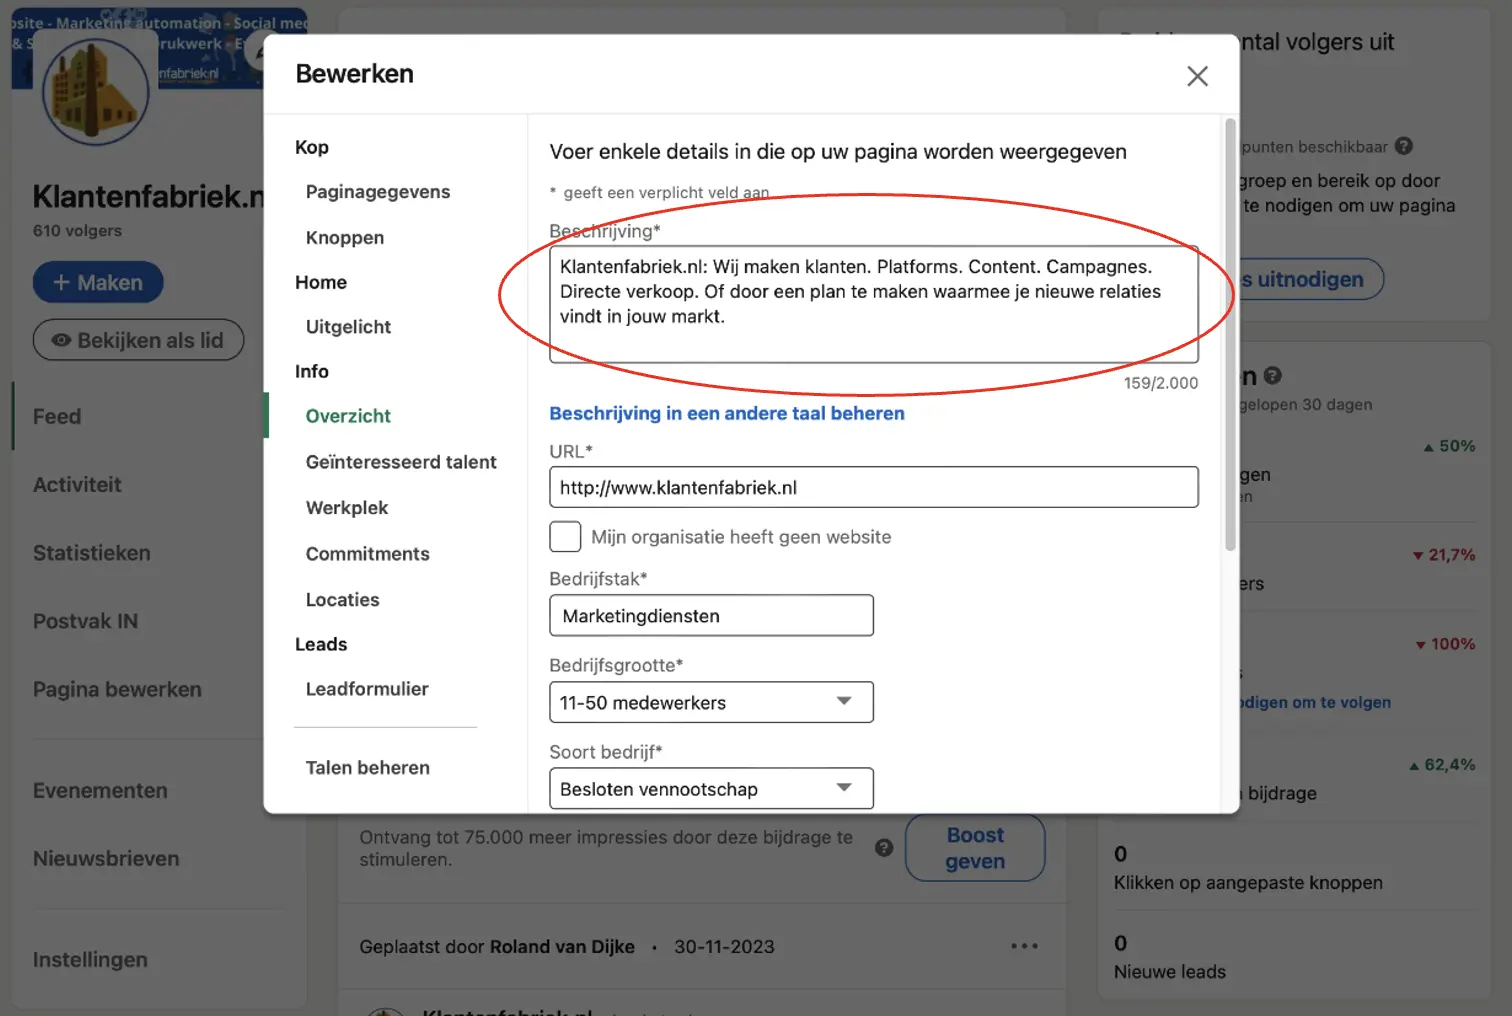Click help icon next to punten beschikbaar
The width and height of the screenshot is (1512, 1016).
(x=1404, y=146)
